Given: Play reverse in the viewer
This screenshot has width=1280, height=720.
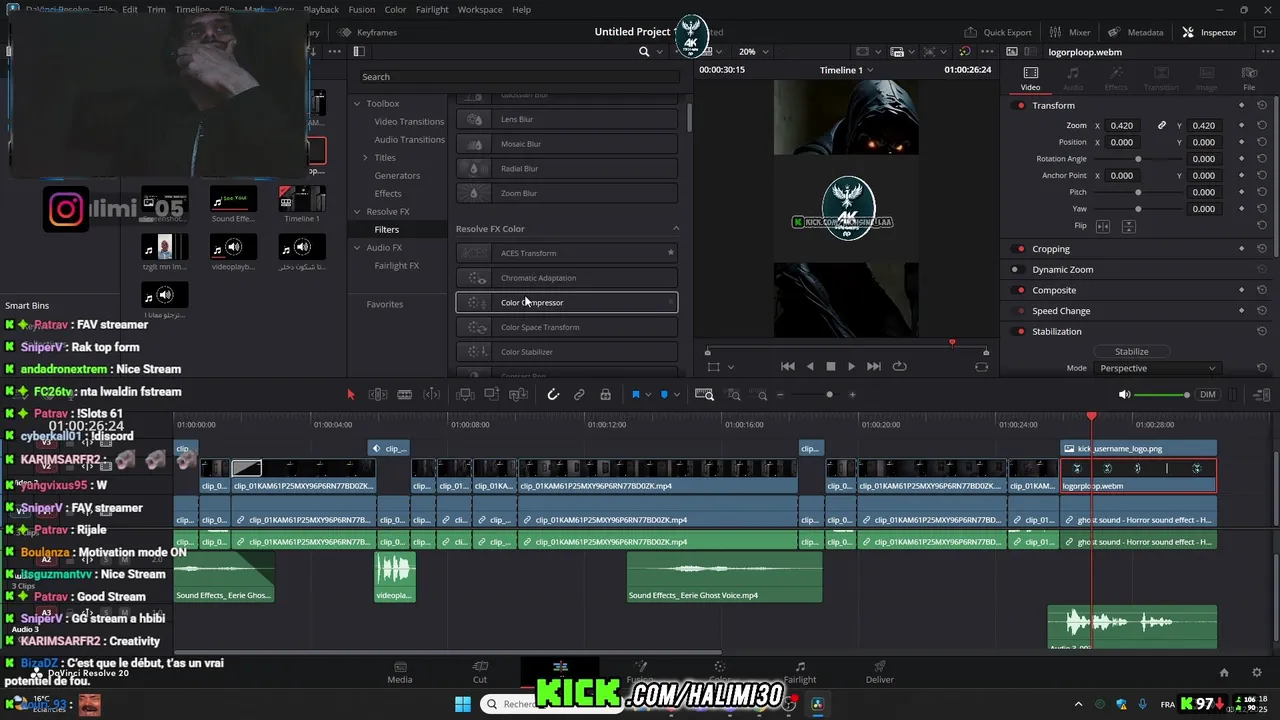Looking at the screenshot, I should tap(810, 367).
